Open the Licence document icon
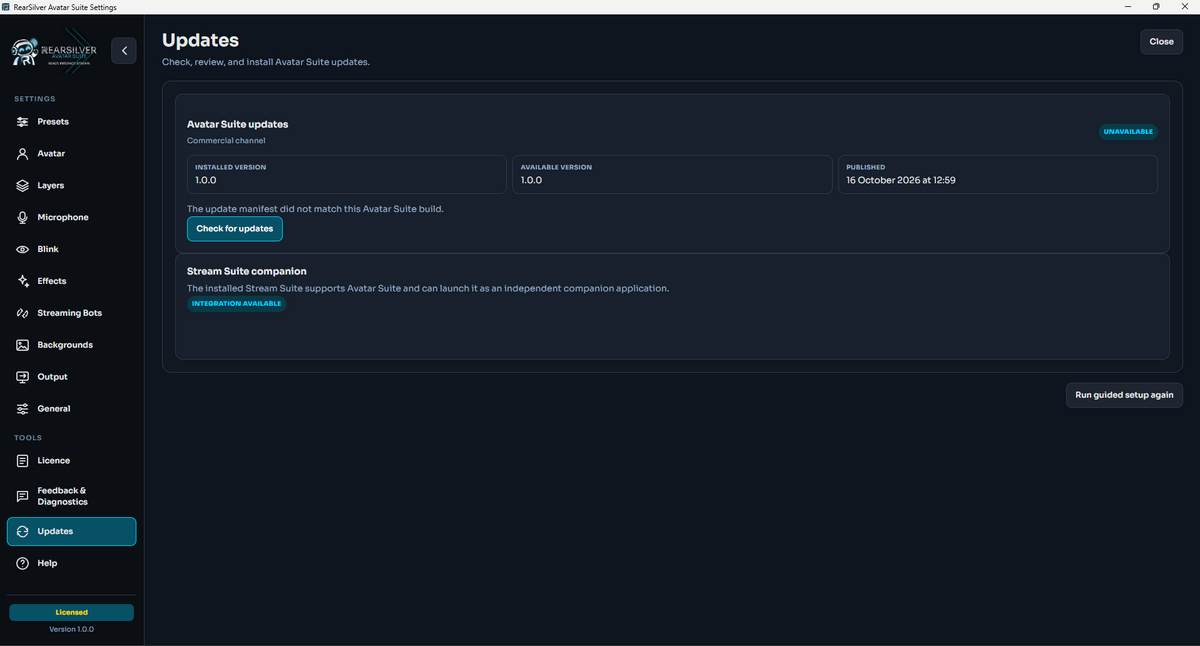Image resolution: width=1200 pixels, height=646 pixels. (23, 461)
